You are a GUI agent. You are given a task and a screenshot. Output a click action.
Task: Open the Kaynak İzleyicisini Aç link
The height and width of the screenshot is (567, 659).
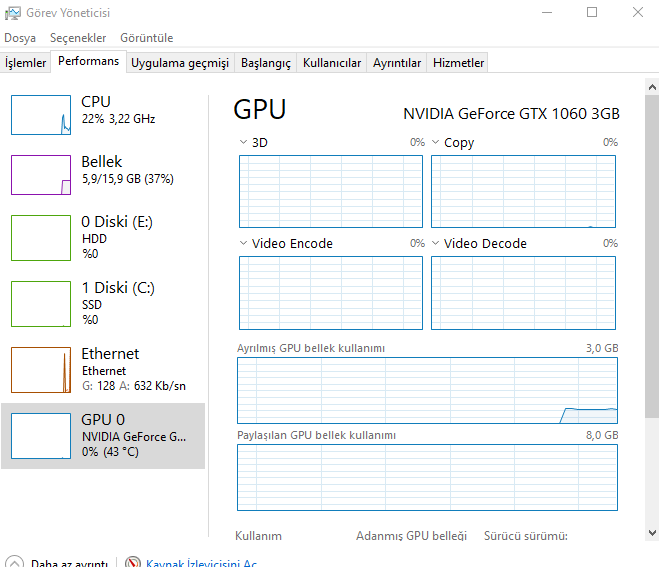[x=201, y=563]
